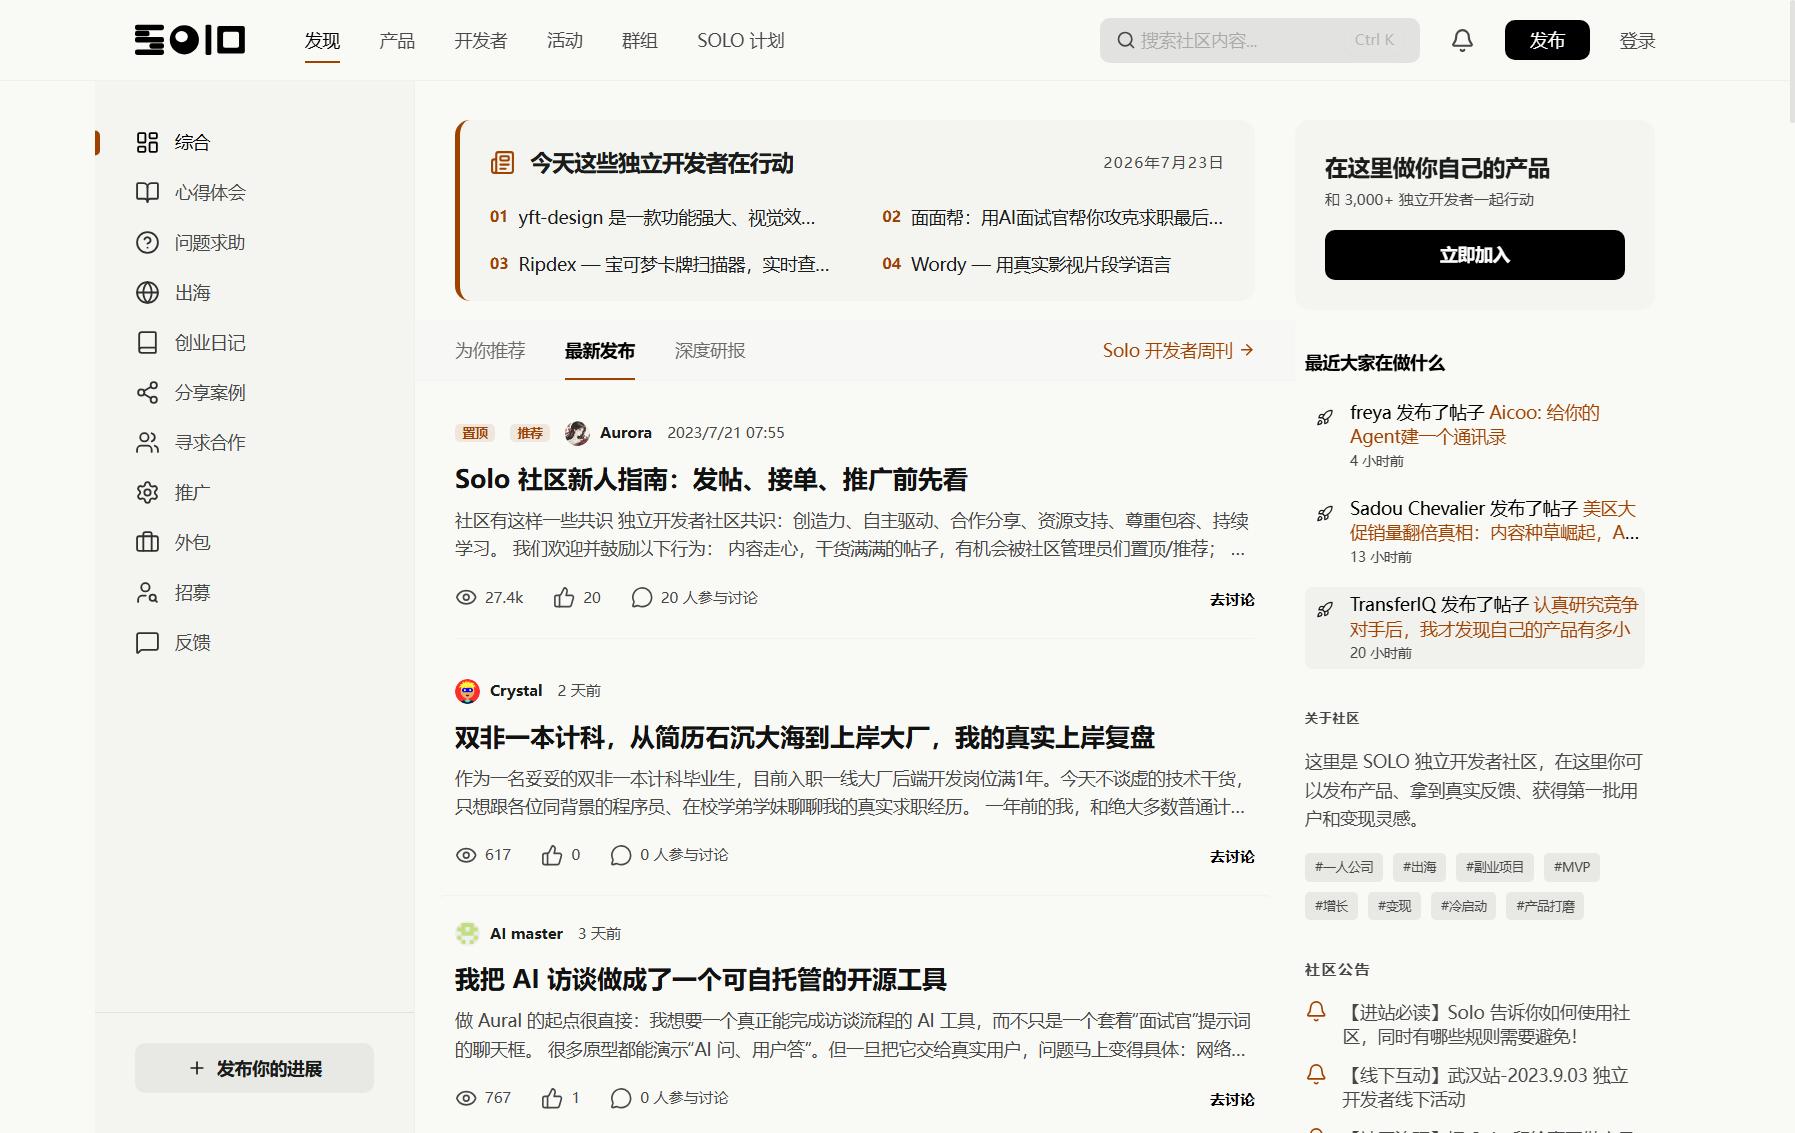
Task: Click AI master's avatar
Action: click(x=467, y=933)
